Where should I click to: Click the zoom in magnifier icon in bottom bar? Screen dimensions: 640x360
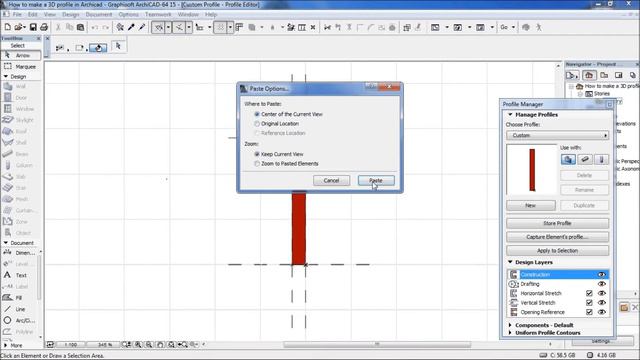click(138, 344)
